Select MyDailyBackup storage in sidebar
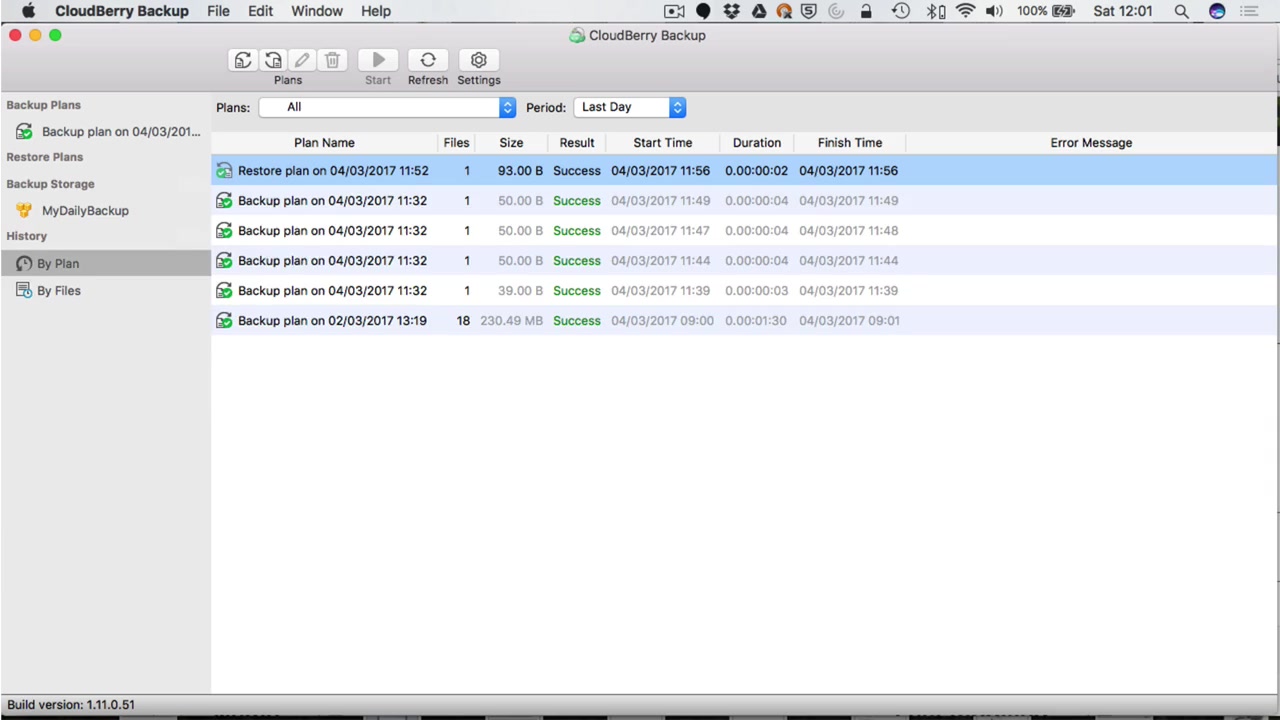This screenshot has width=1280, height=720. click(106, 211)
